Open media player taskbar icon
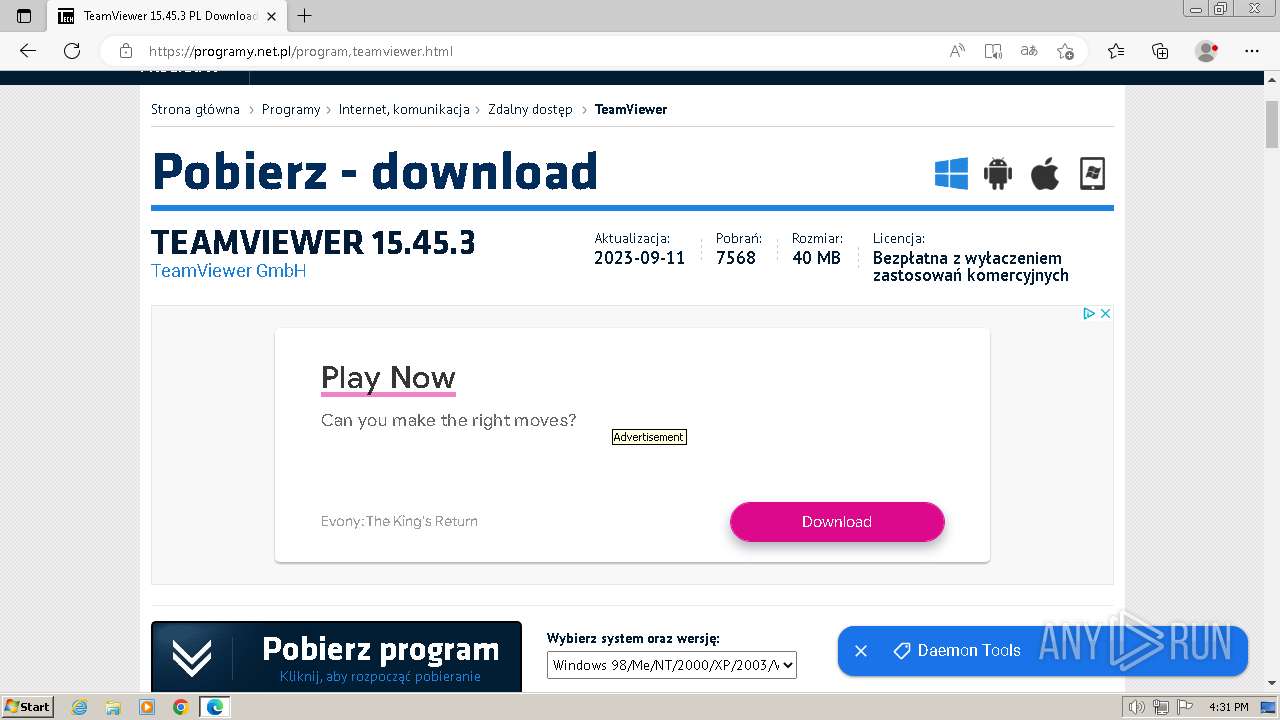 click(147, 707)
